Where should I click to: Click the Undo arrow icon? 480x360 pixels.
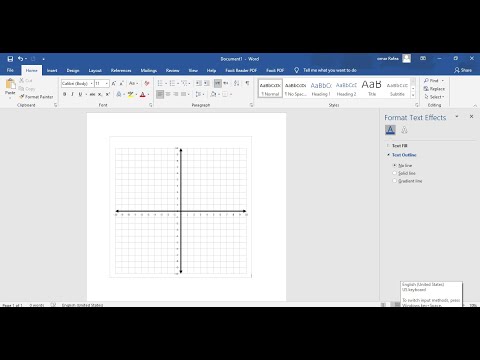pyautogui.click(x=21, y=59)
